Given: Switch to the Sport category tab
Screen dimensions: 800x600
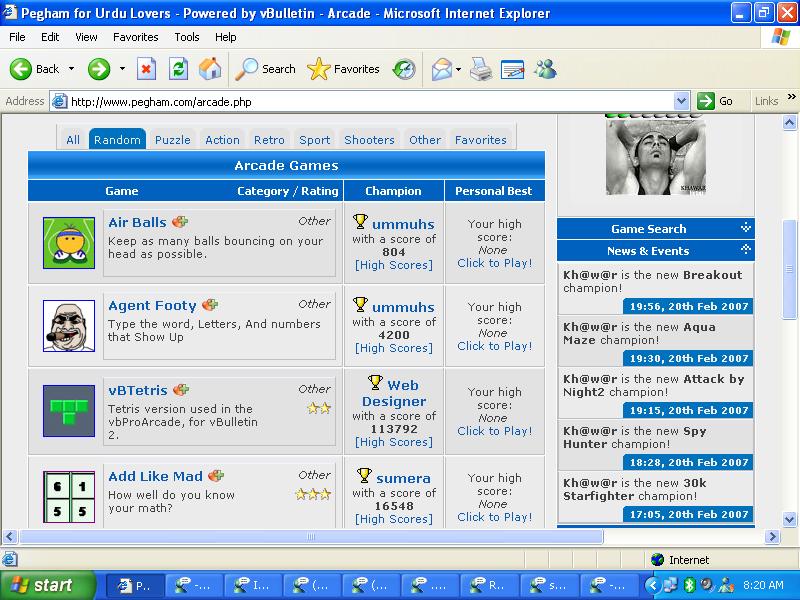Looking at the screenshot, I should tap(315, 140).
